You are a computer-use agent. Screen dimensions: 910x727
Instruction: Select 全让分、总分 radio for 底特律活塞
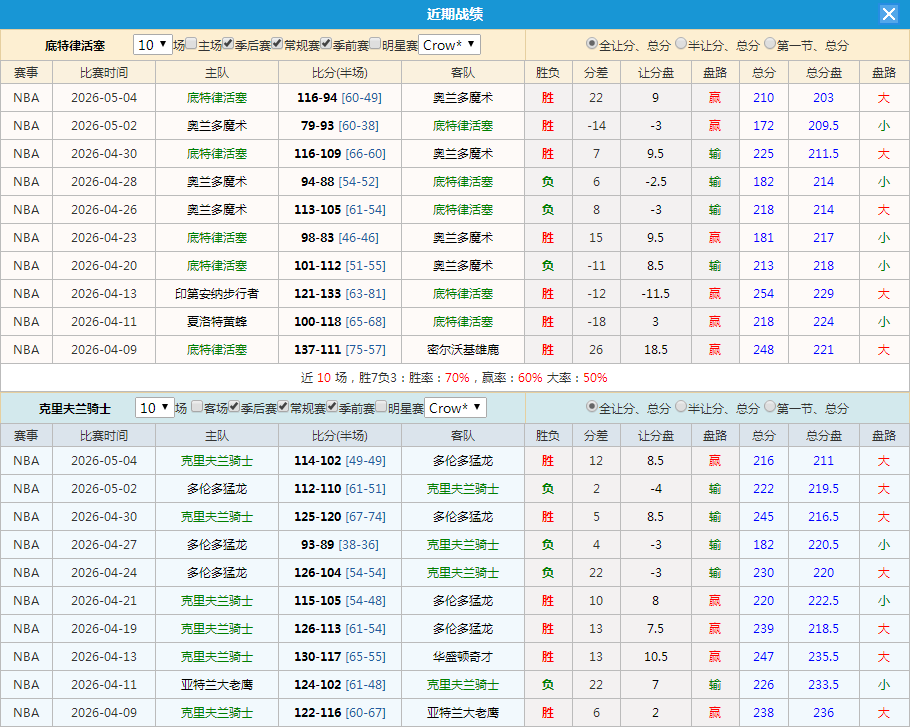click(x=591, y=44)
